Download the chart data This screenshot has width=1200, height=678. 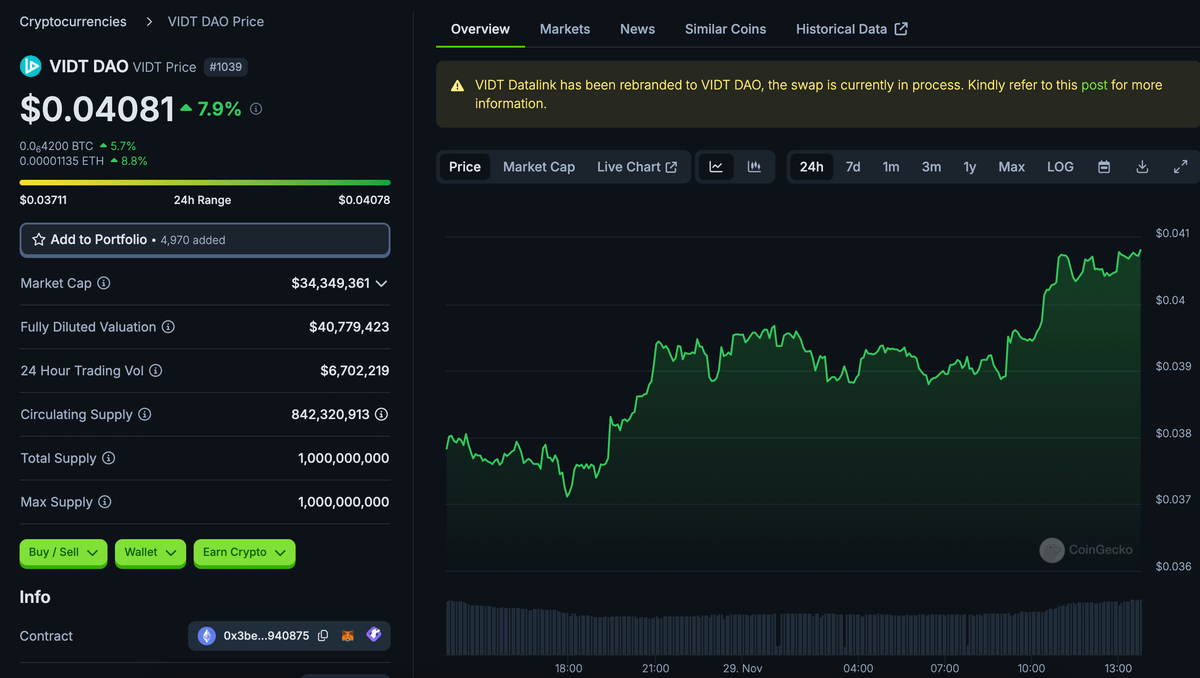click(x=1142, y=166)
